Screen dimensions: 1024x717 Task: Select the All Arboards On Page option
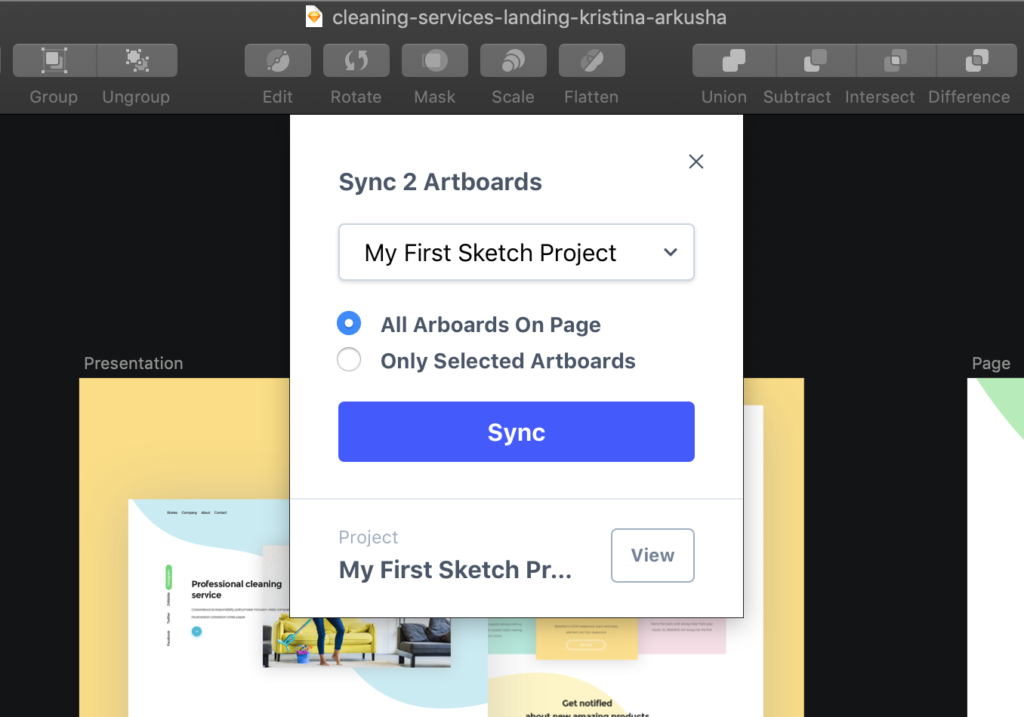coord(348,323)
